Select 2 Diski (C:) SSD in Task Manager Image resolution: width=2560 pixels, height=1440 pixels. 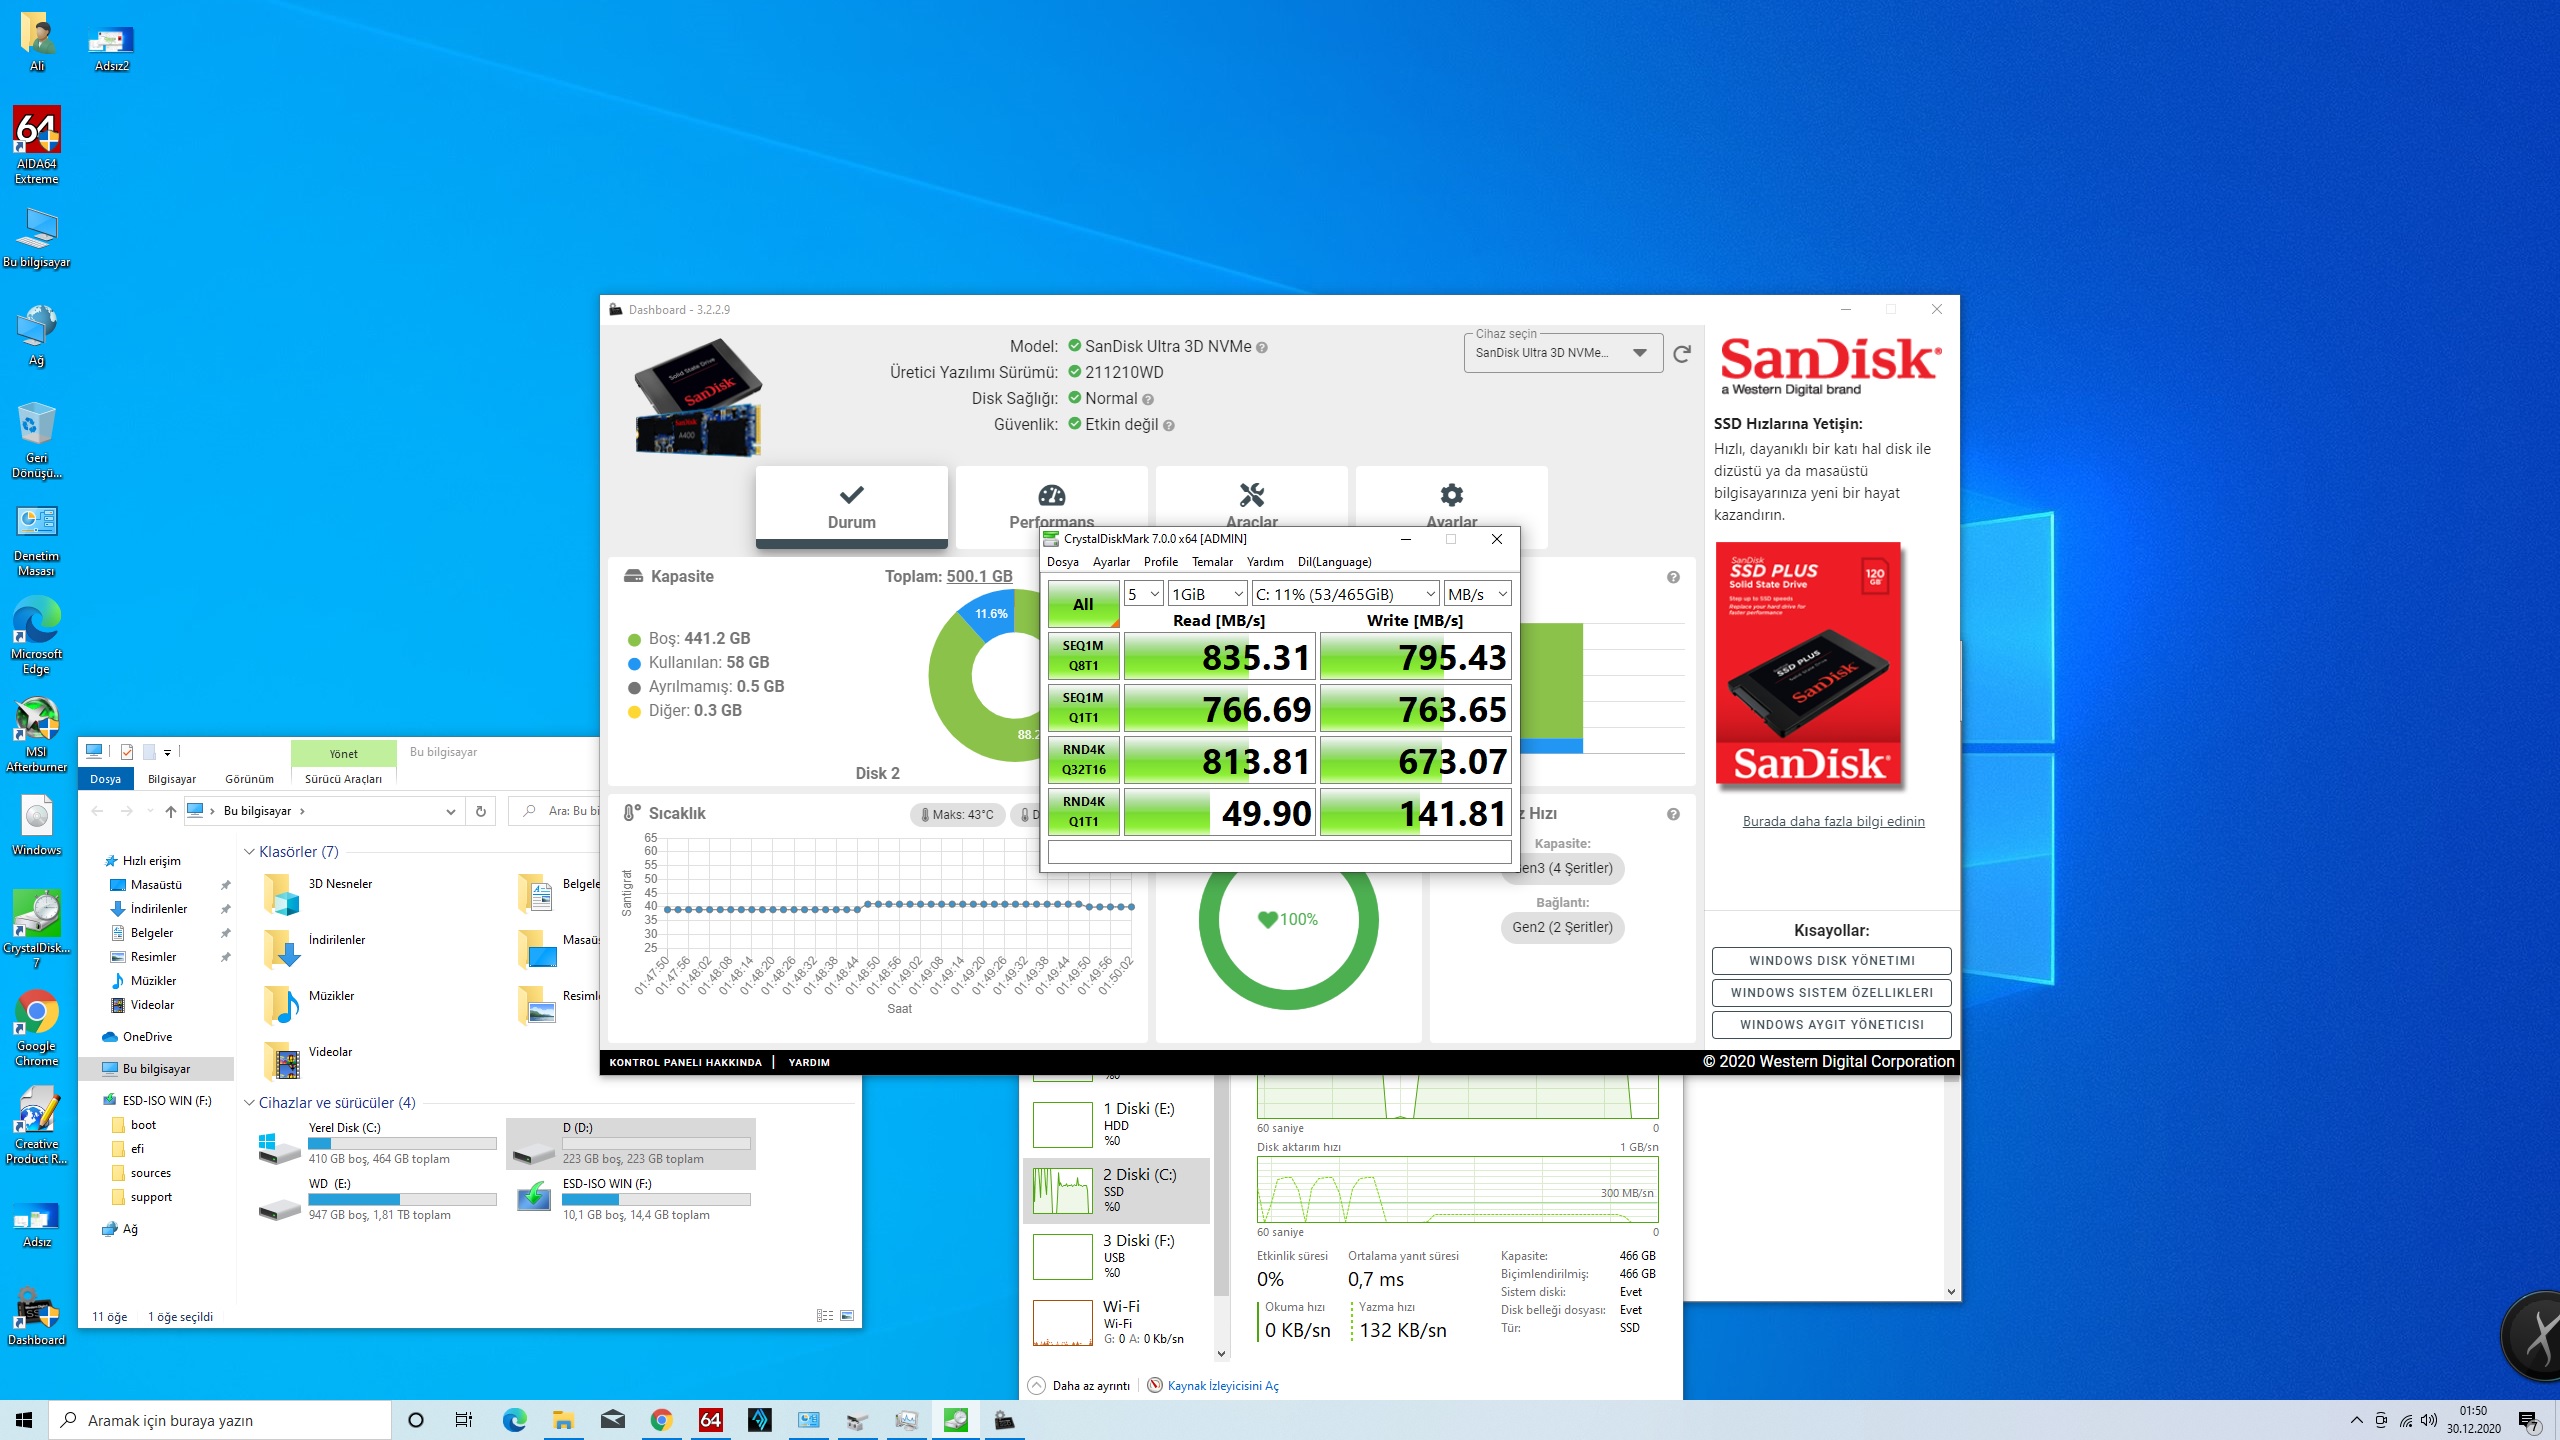(1117, 1190)
